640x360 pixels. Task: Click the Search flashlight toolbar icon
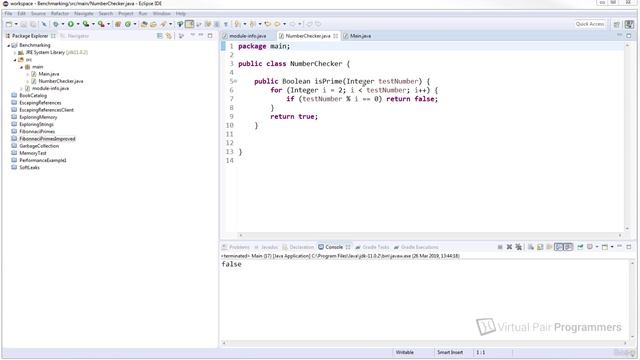(163, 24)
